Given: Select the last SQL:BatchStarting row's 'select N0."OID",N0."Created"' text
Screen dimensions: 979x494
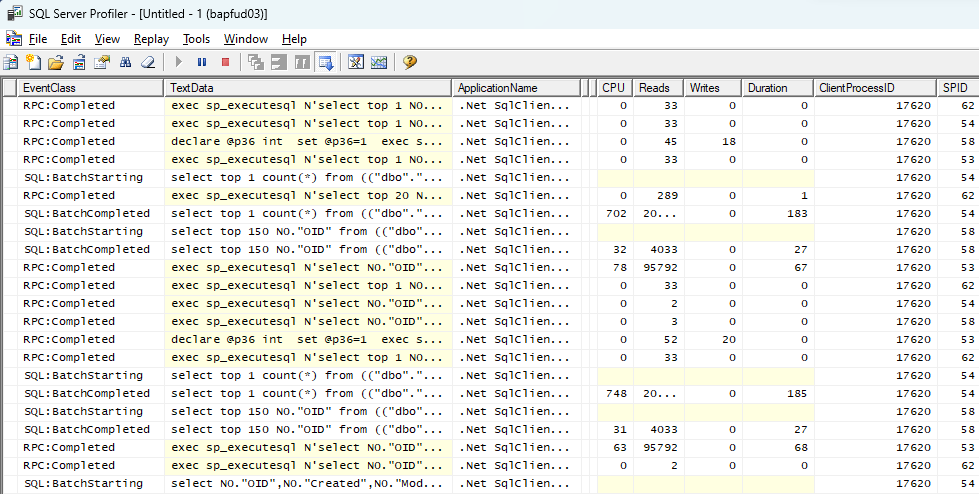Looking at the screenshot, I should pos(308,483).
